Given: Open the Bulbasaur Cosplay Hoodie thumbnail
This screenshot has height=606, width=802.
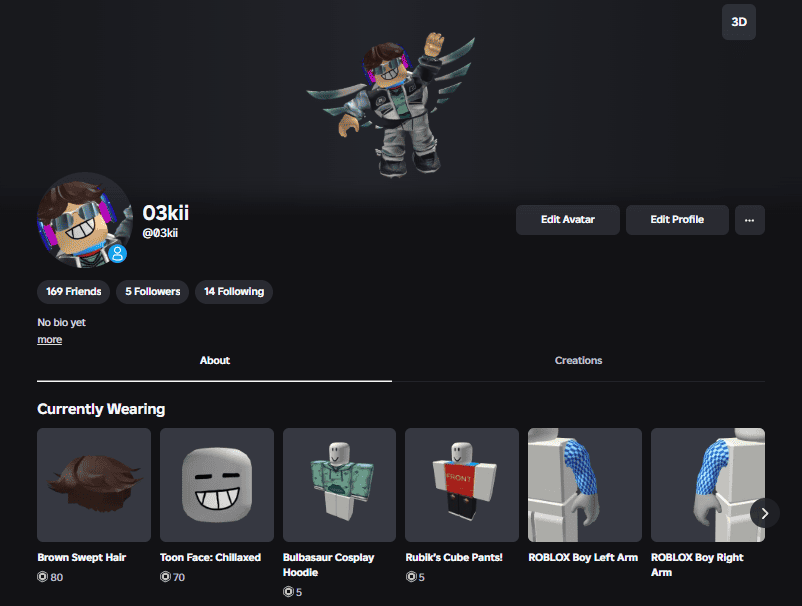Looking at the screenshot, I should tap(340, 485).
